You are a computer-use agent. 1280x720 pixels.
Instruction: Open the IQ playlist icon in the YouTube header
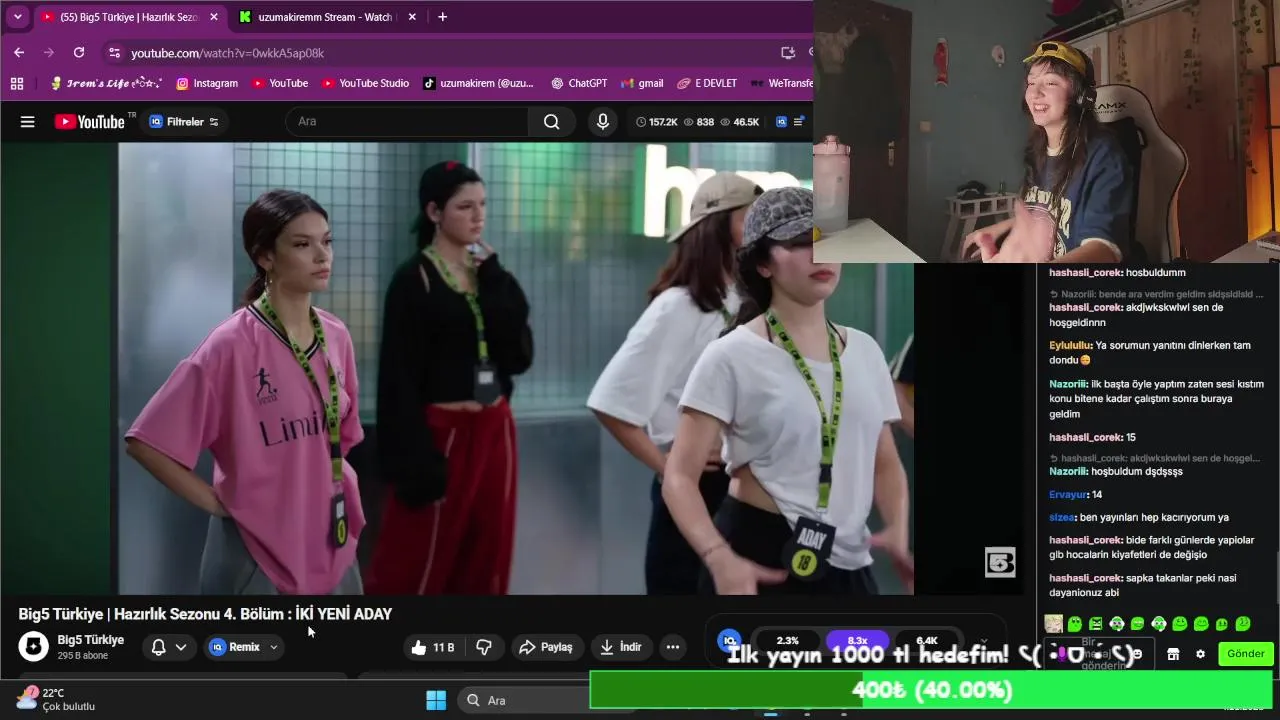782,122
